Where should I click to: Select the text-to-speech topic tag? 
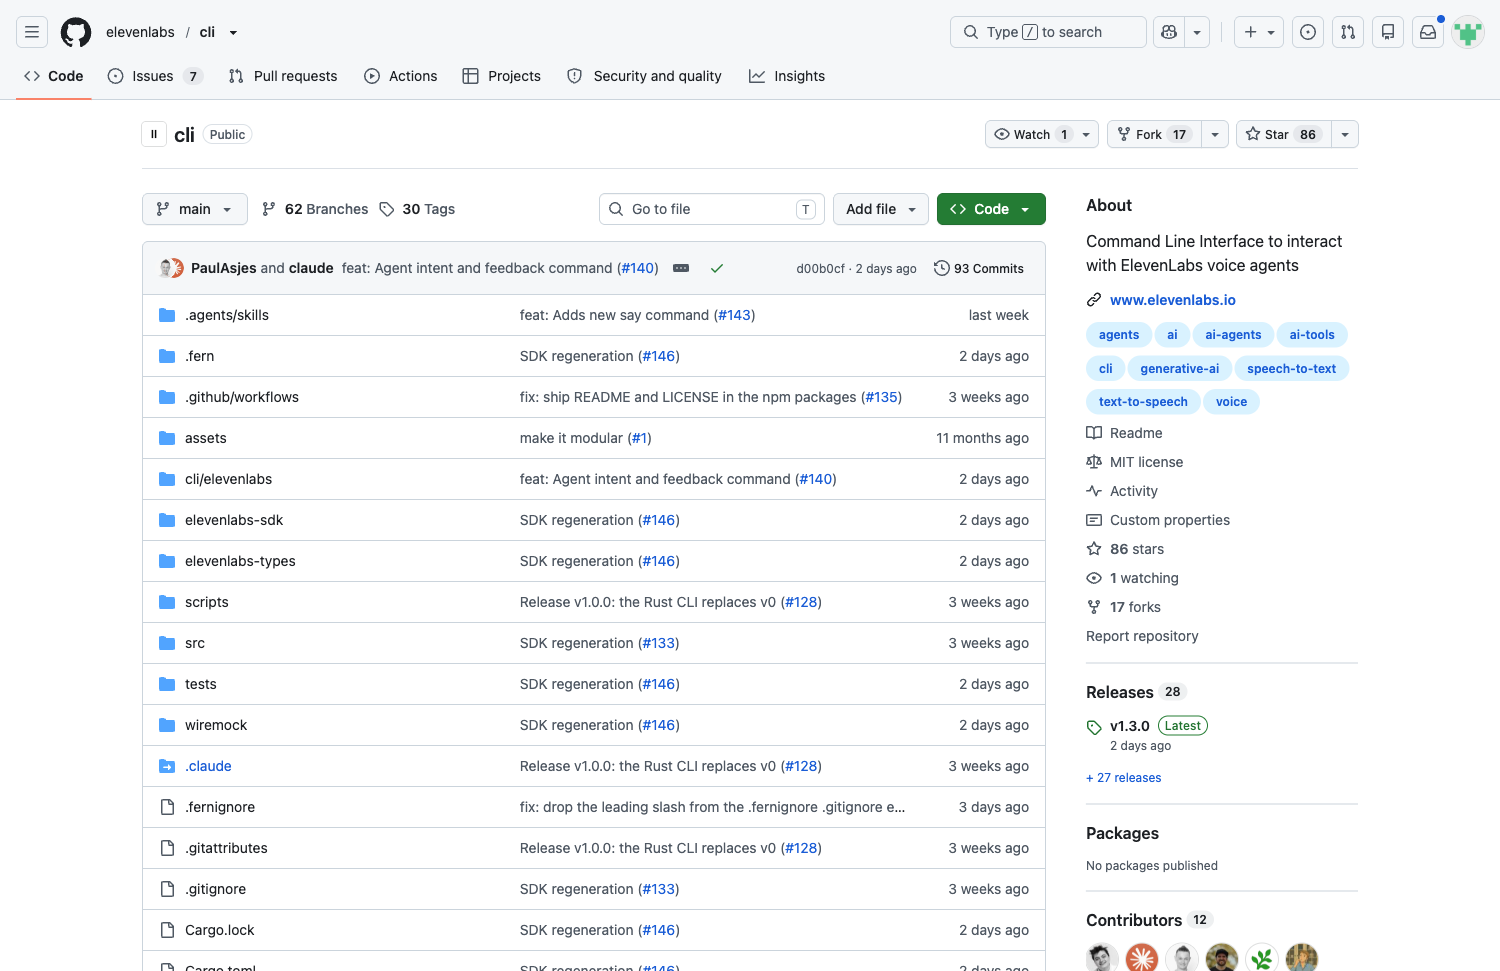pyautogui.click(x=1143, y=402)
